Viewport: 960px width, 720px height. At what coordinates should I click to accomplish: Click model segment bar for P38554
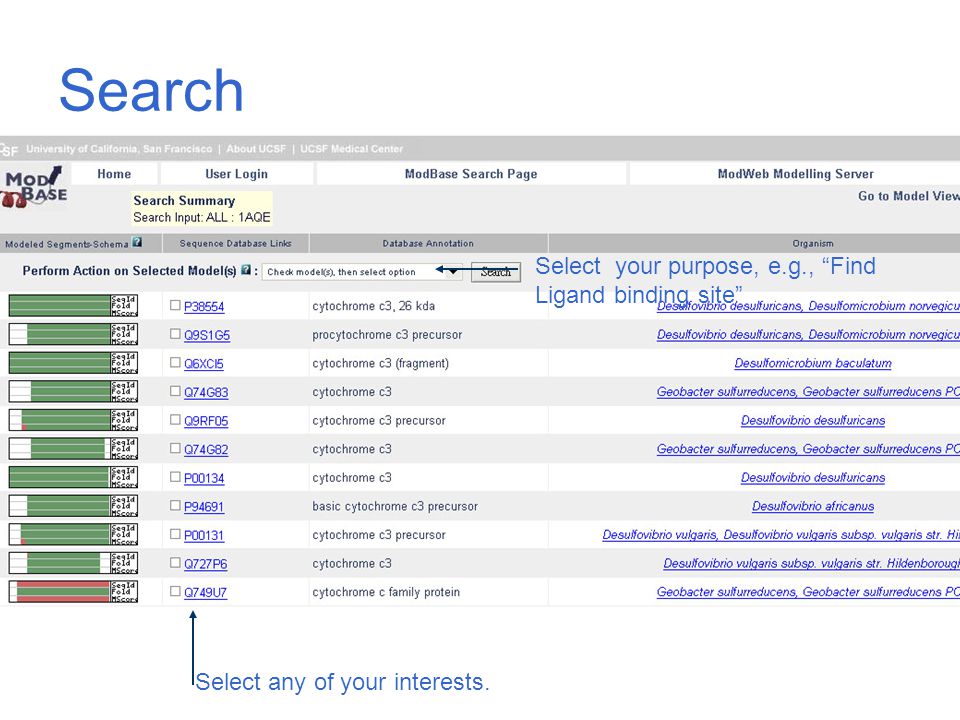[73, 306]
